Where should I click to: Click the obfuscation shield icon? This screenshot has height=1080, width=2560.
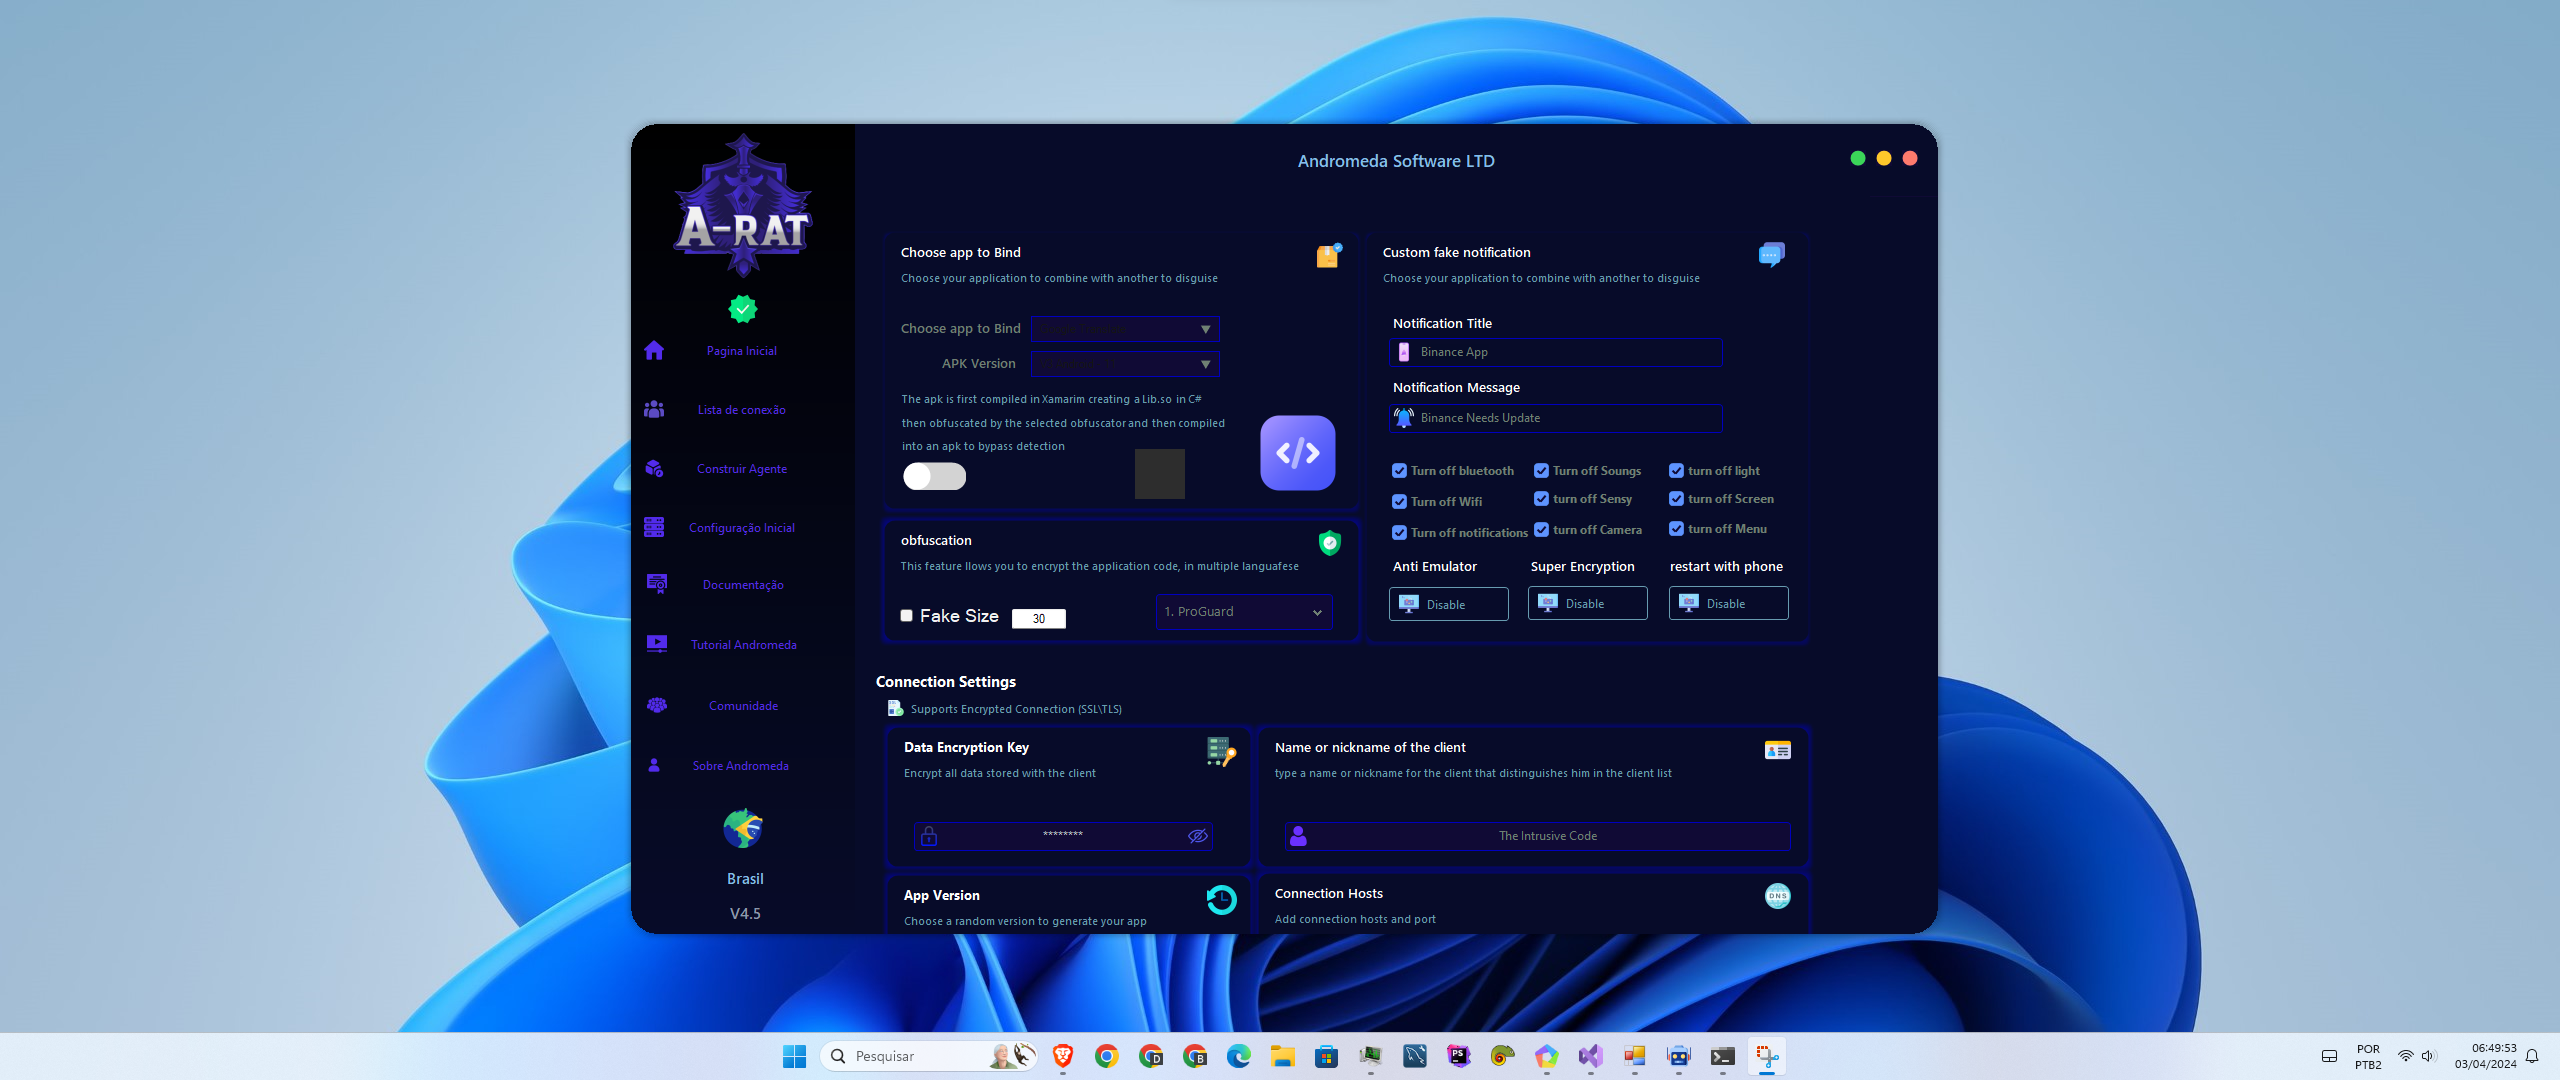click(x=1329, y=543)
